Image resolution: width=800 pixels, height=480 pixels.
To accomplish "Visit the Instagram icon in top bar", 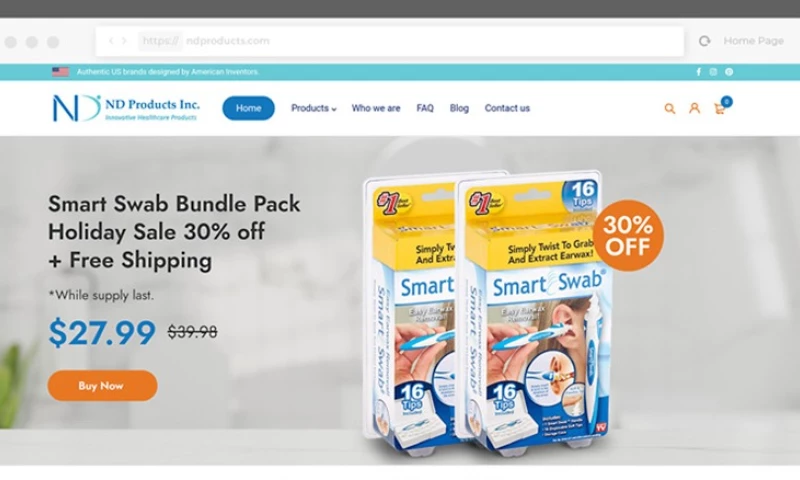I will pos(713,72).
